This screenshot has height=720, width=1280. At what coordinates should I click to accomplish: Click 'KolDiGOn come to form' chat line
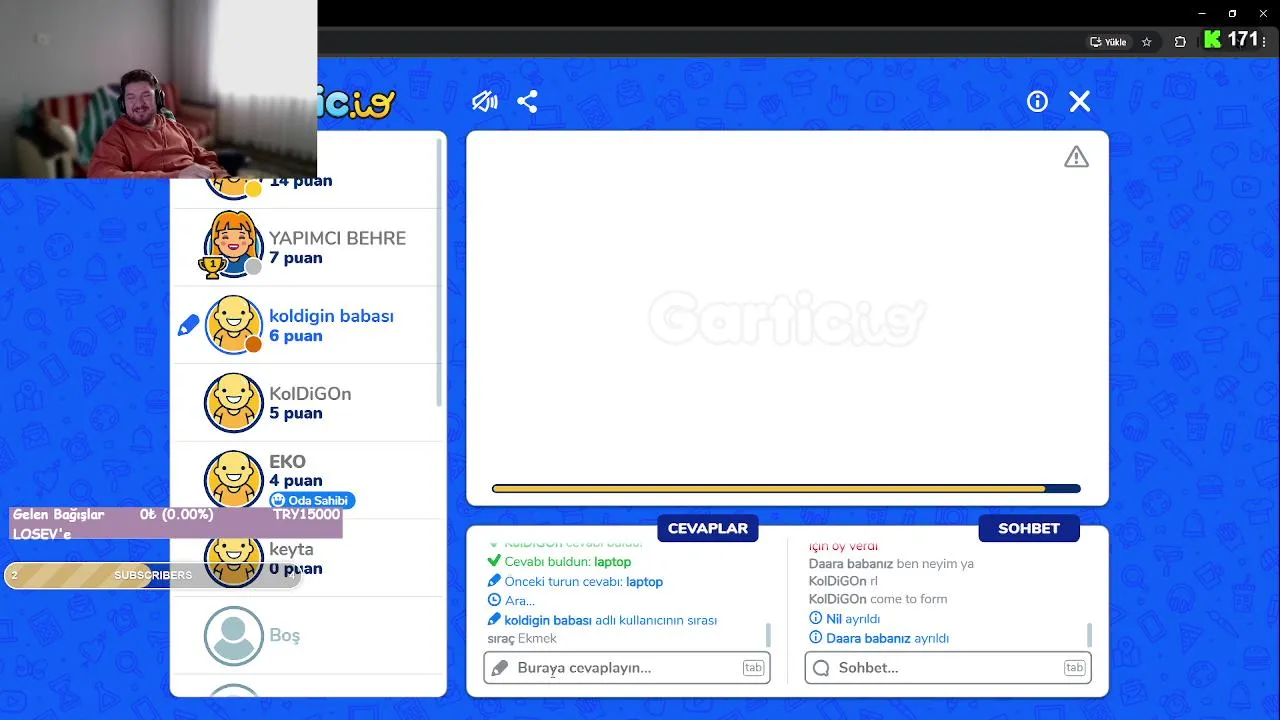(878, 599)
